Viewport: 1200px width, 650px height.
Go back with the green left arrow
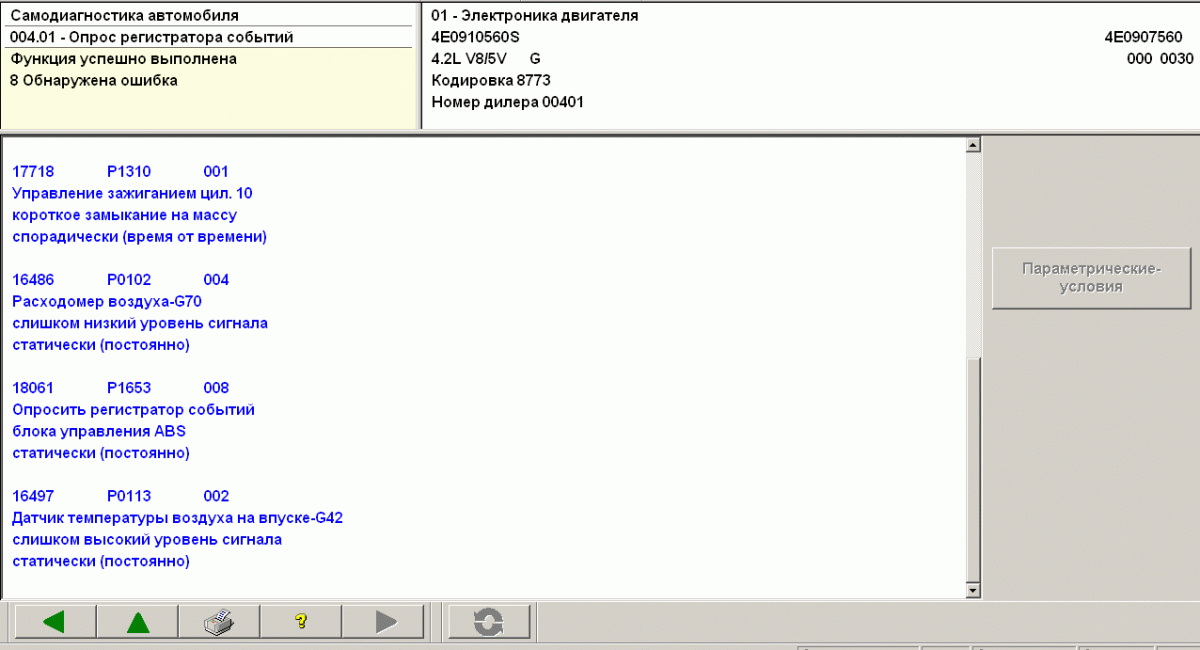tap(54, 622)
